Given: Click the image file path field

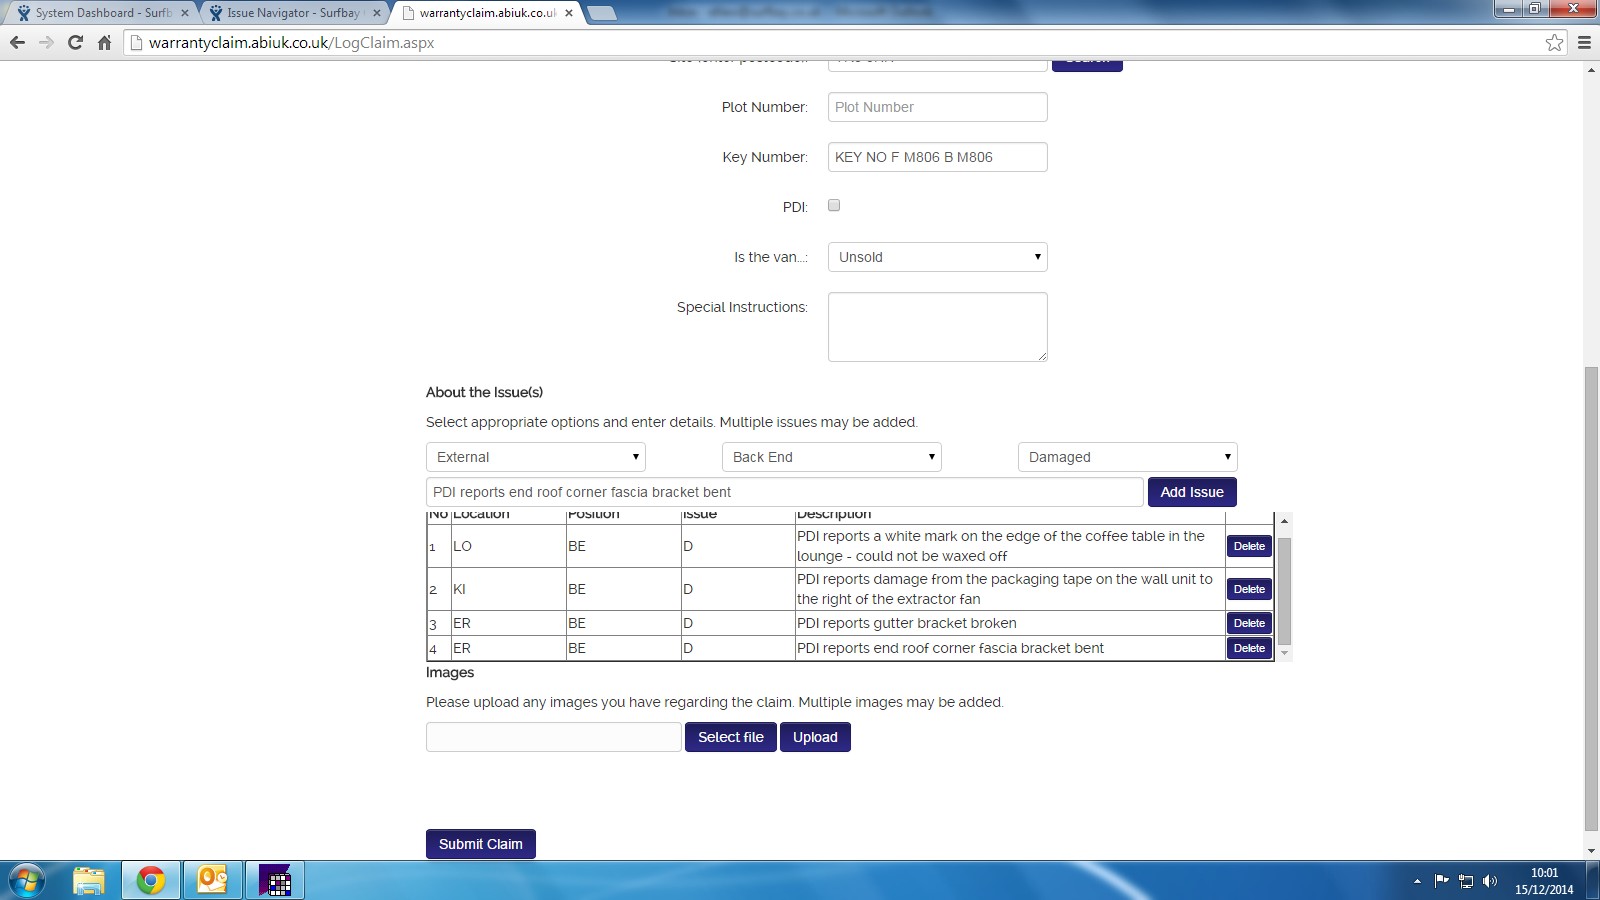Looking at the screenshot, I should coord(554,737).
